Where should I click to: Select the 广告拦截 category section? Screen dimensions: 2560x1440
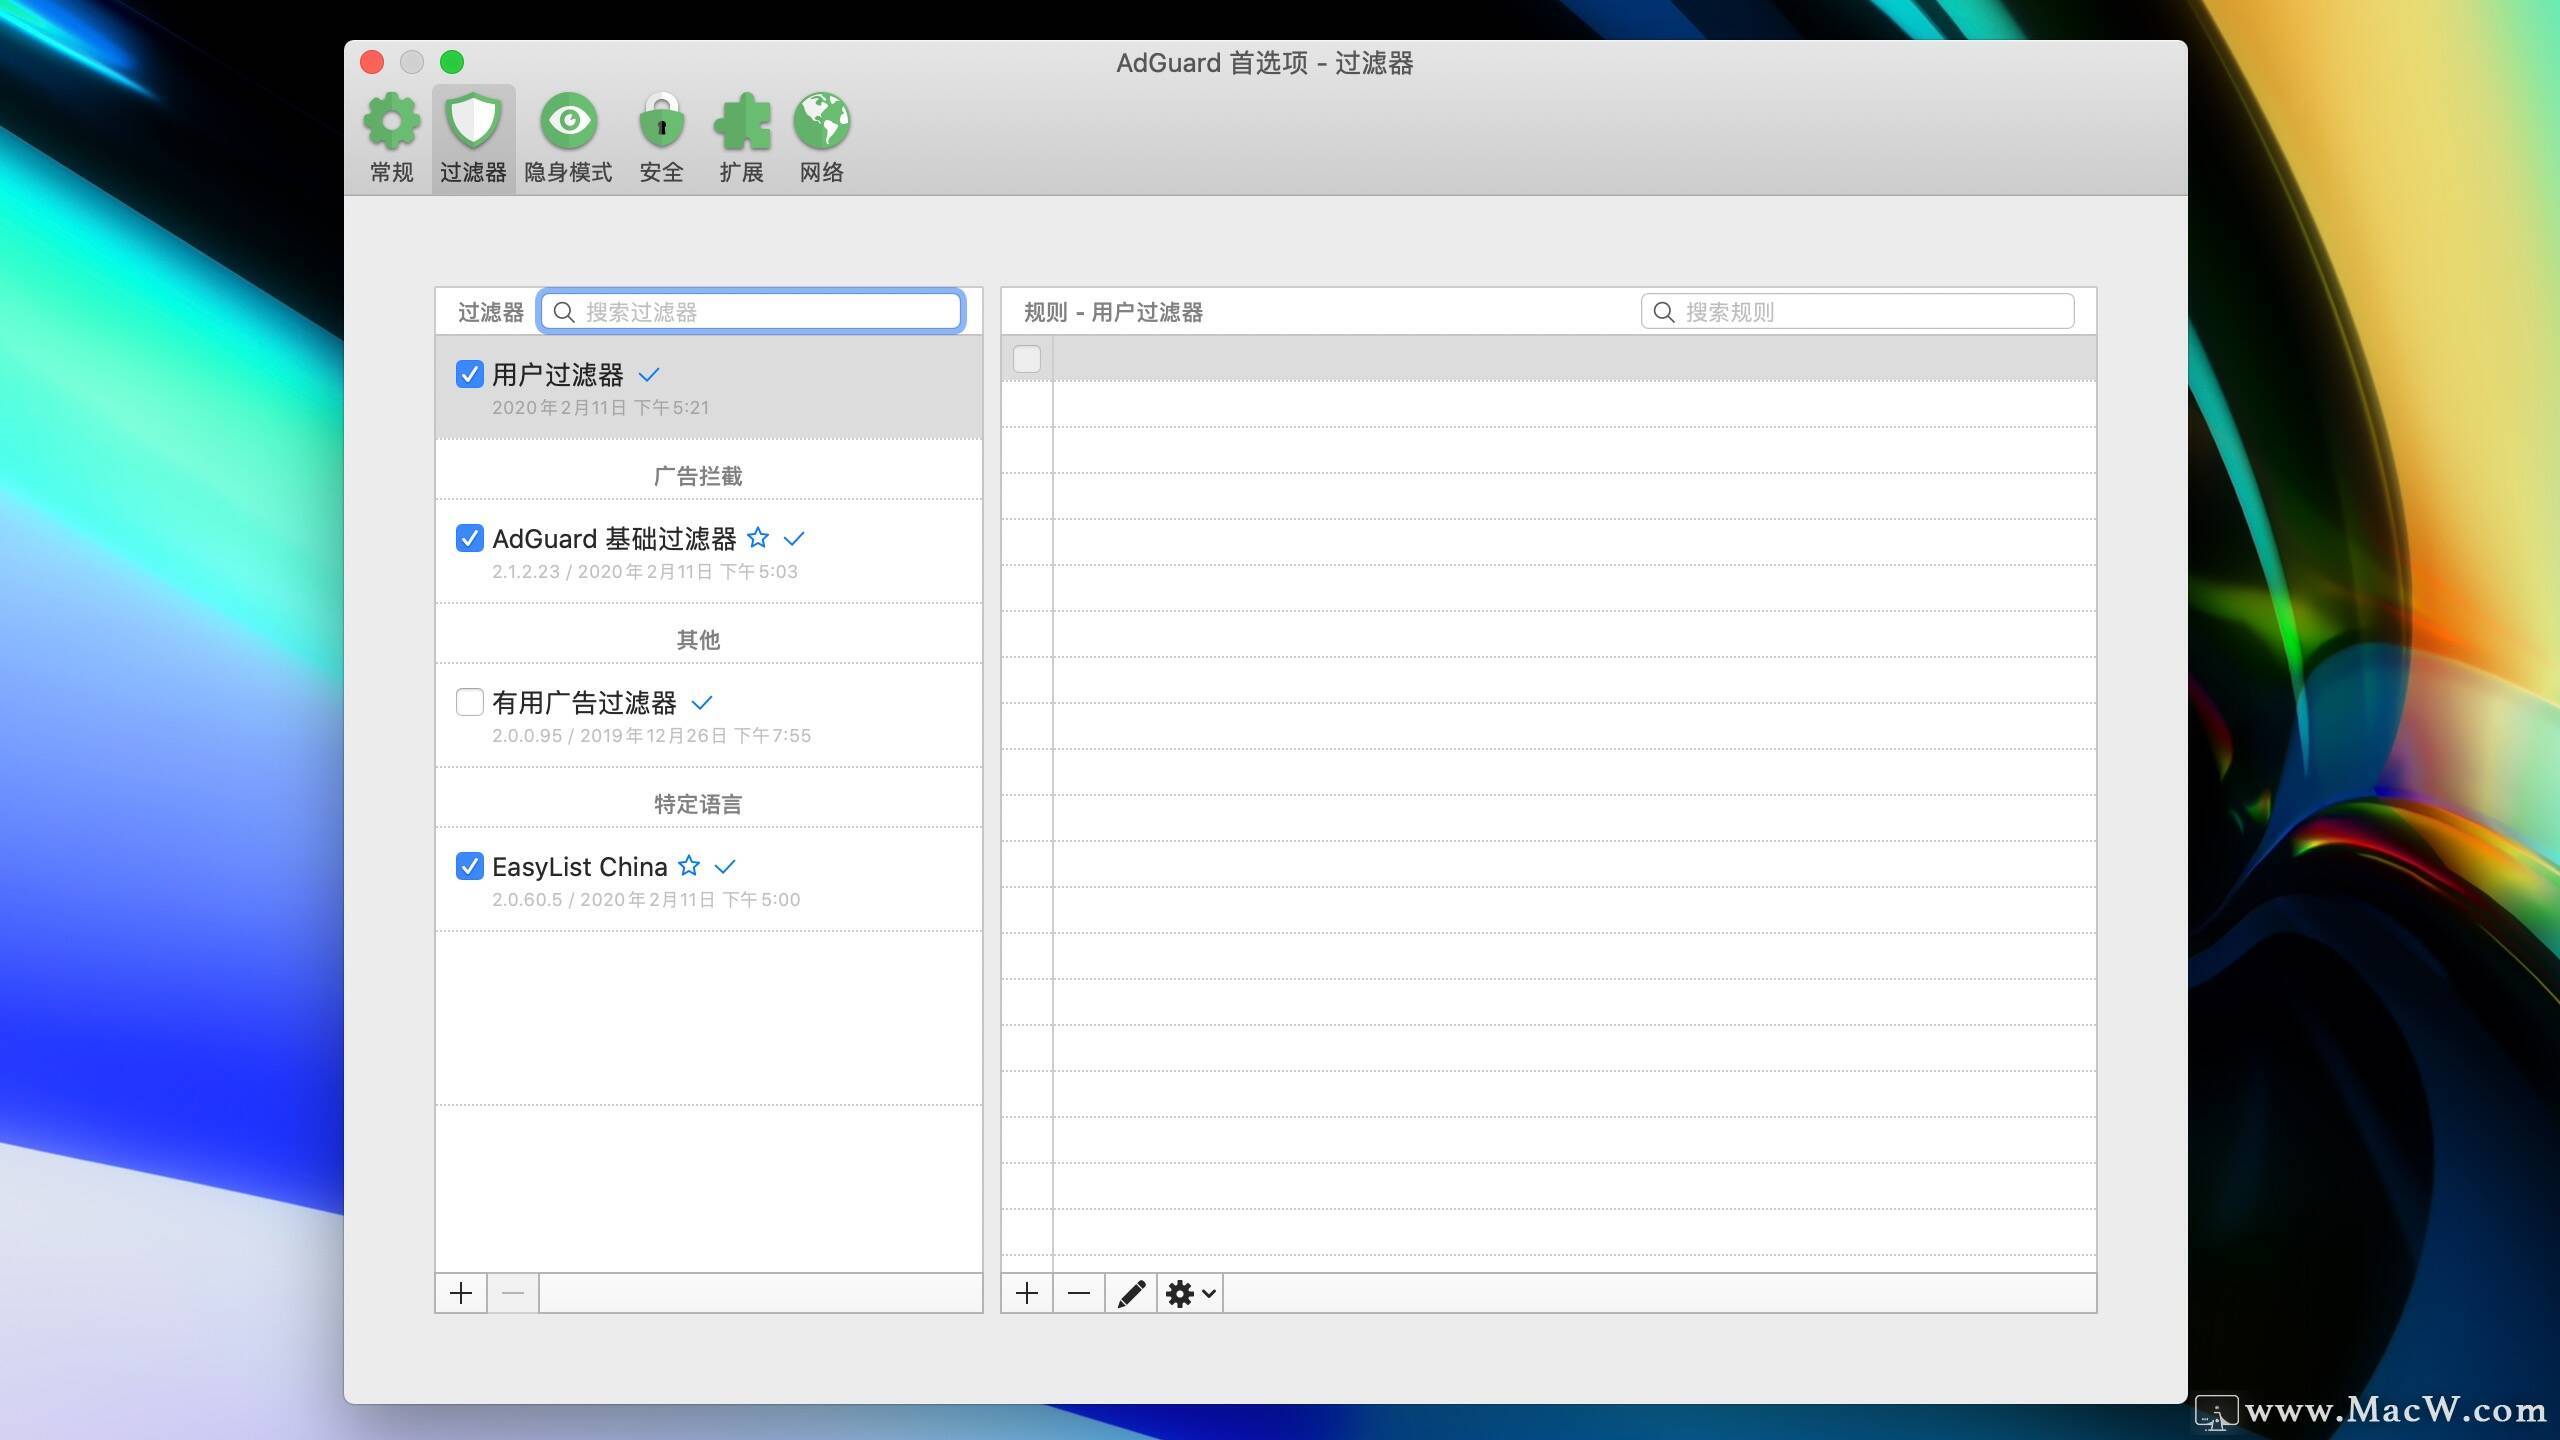698,473
